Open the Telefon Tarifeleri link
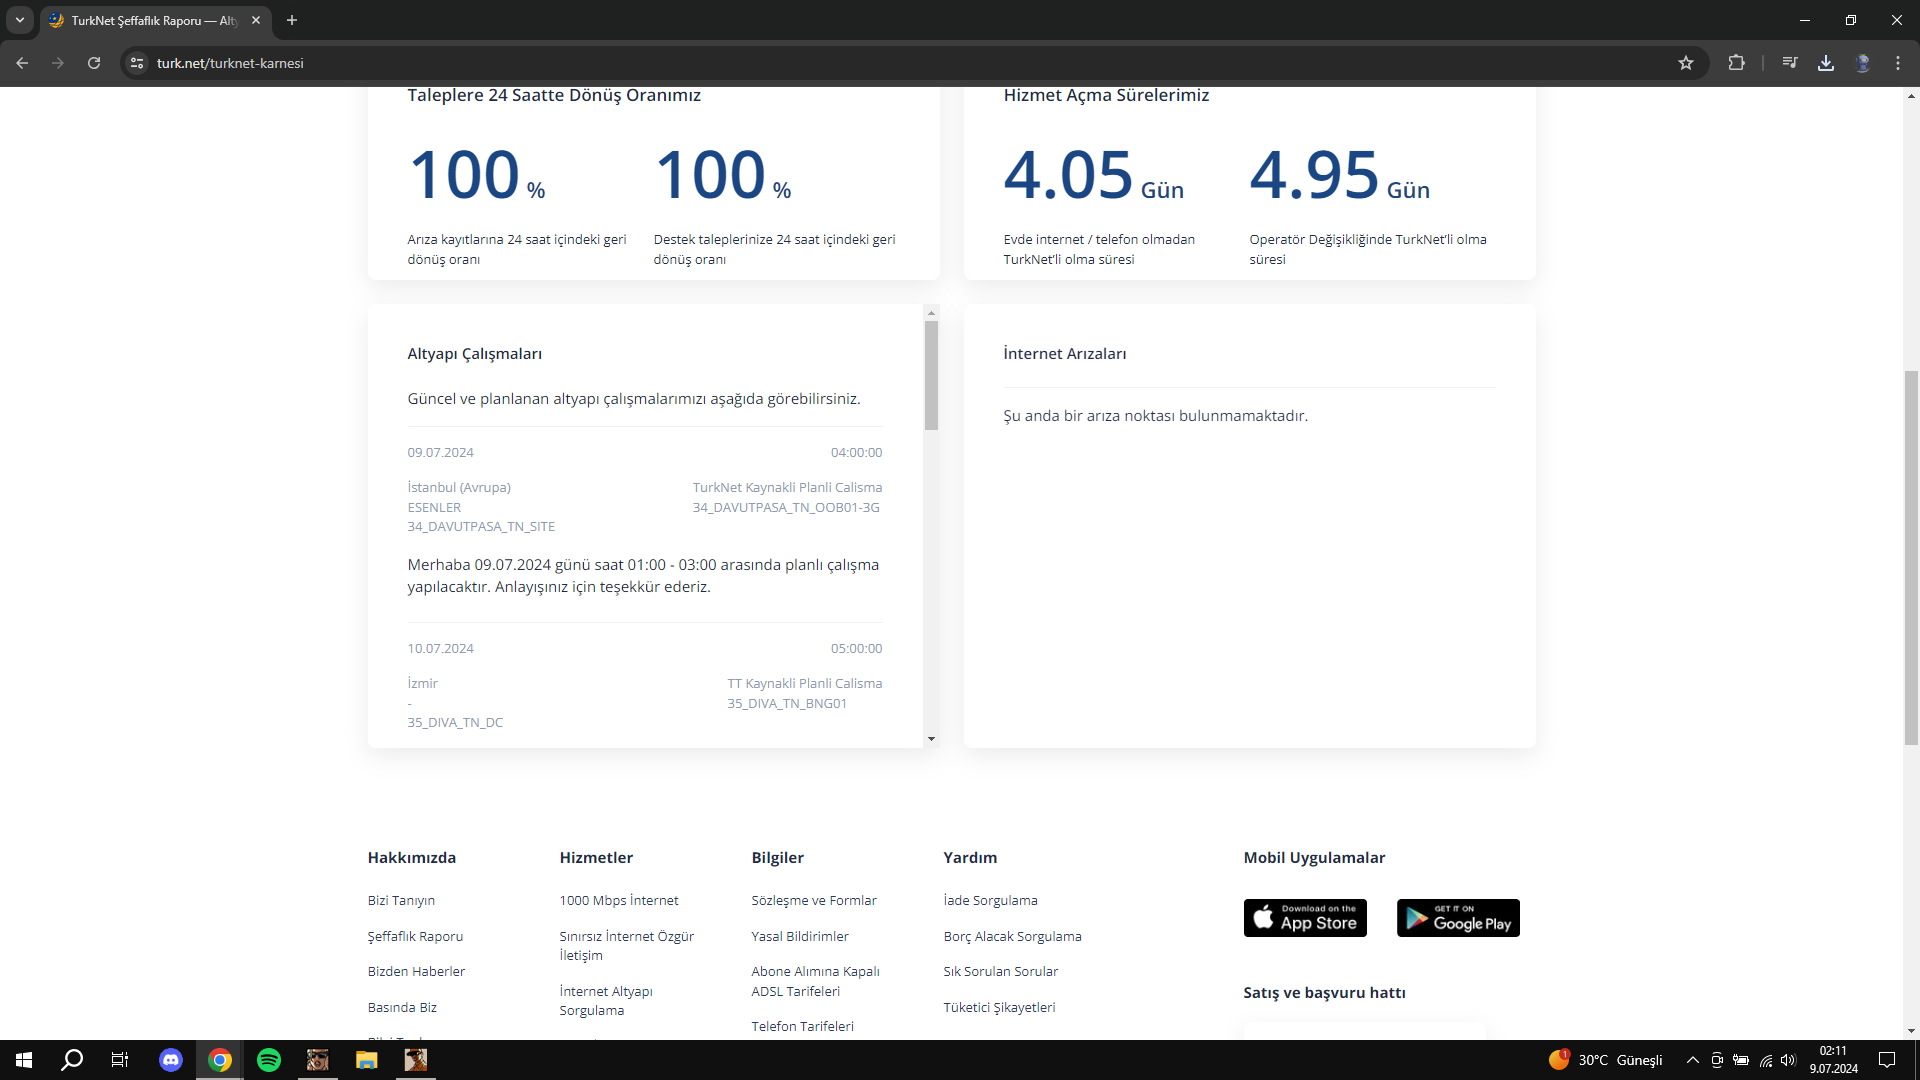 803,1026
